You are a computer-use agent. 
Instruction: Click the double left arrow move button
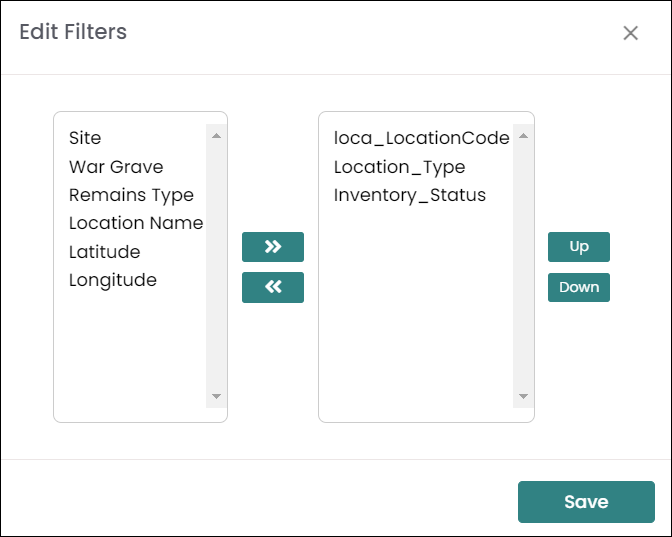tap(273, 287)
